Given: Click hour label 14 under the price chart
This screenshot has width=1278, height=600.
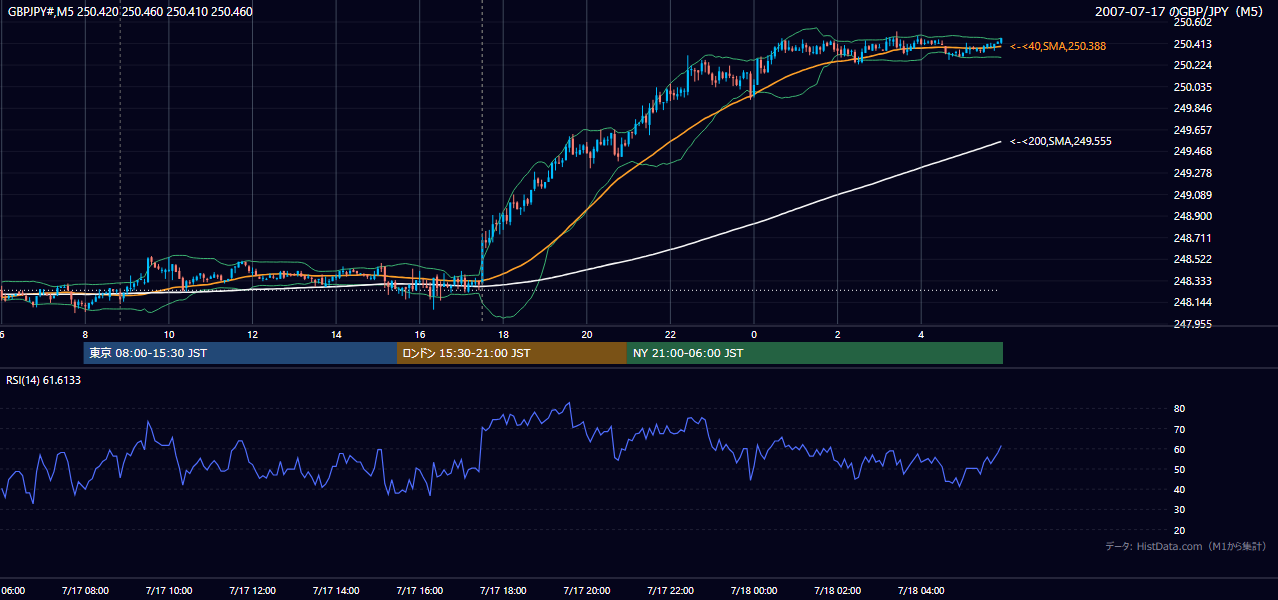Looking at the screenshot, I should 336,334.
